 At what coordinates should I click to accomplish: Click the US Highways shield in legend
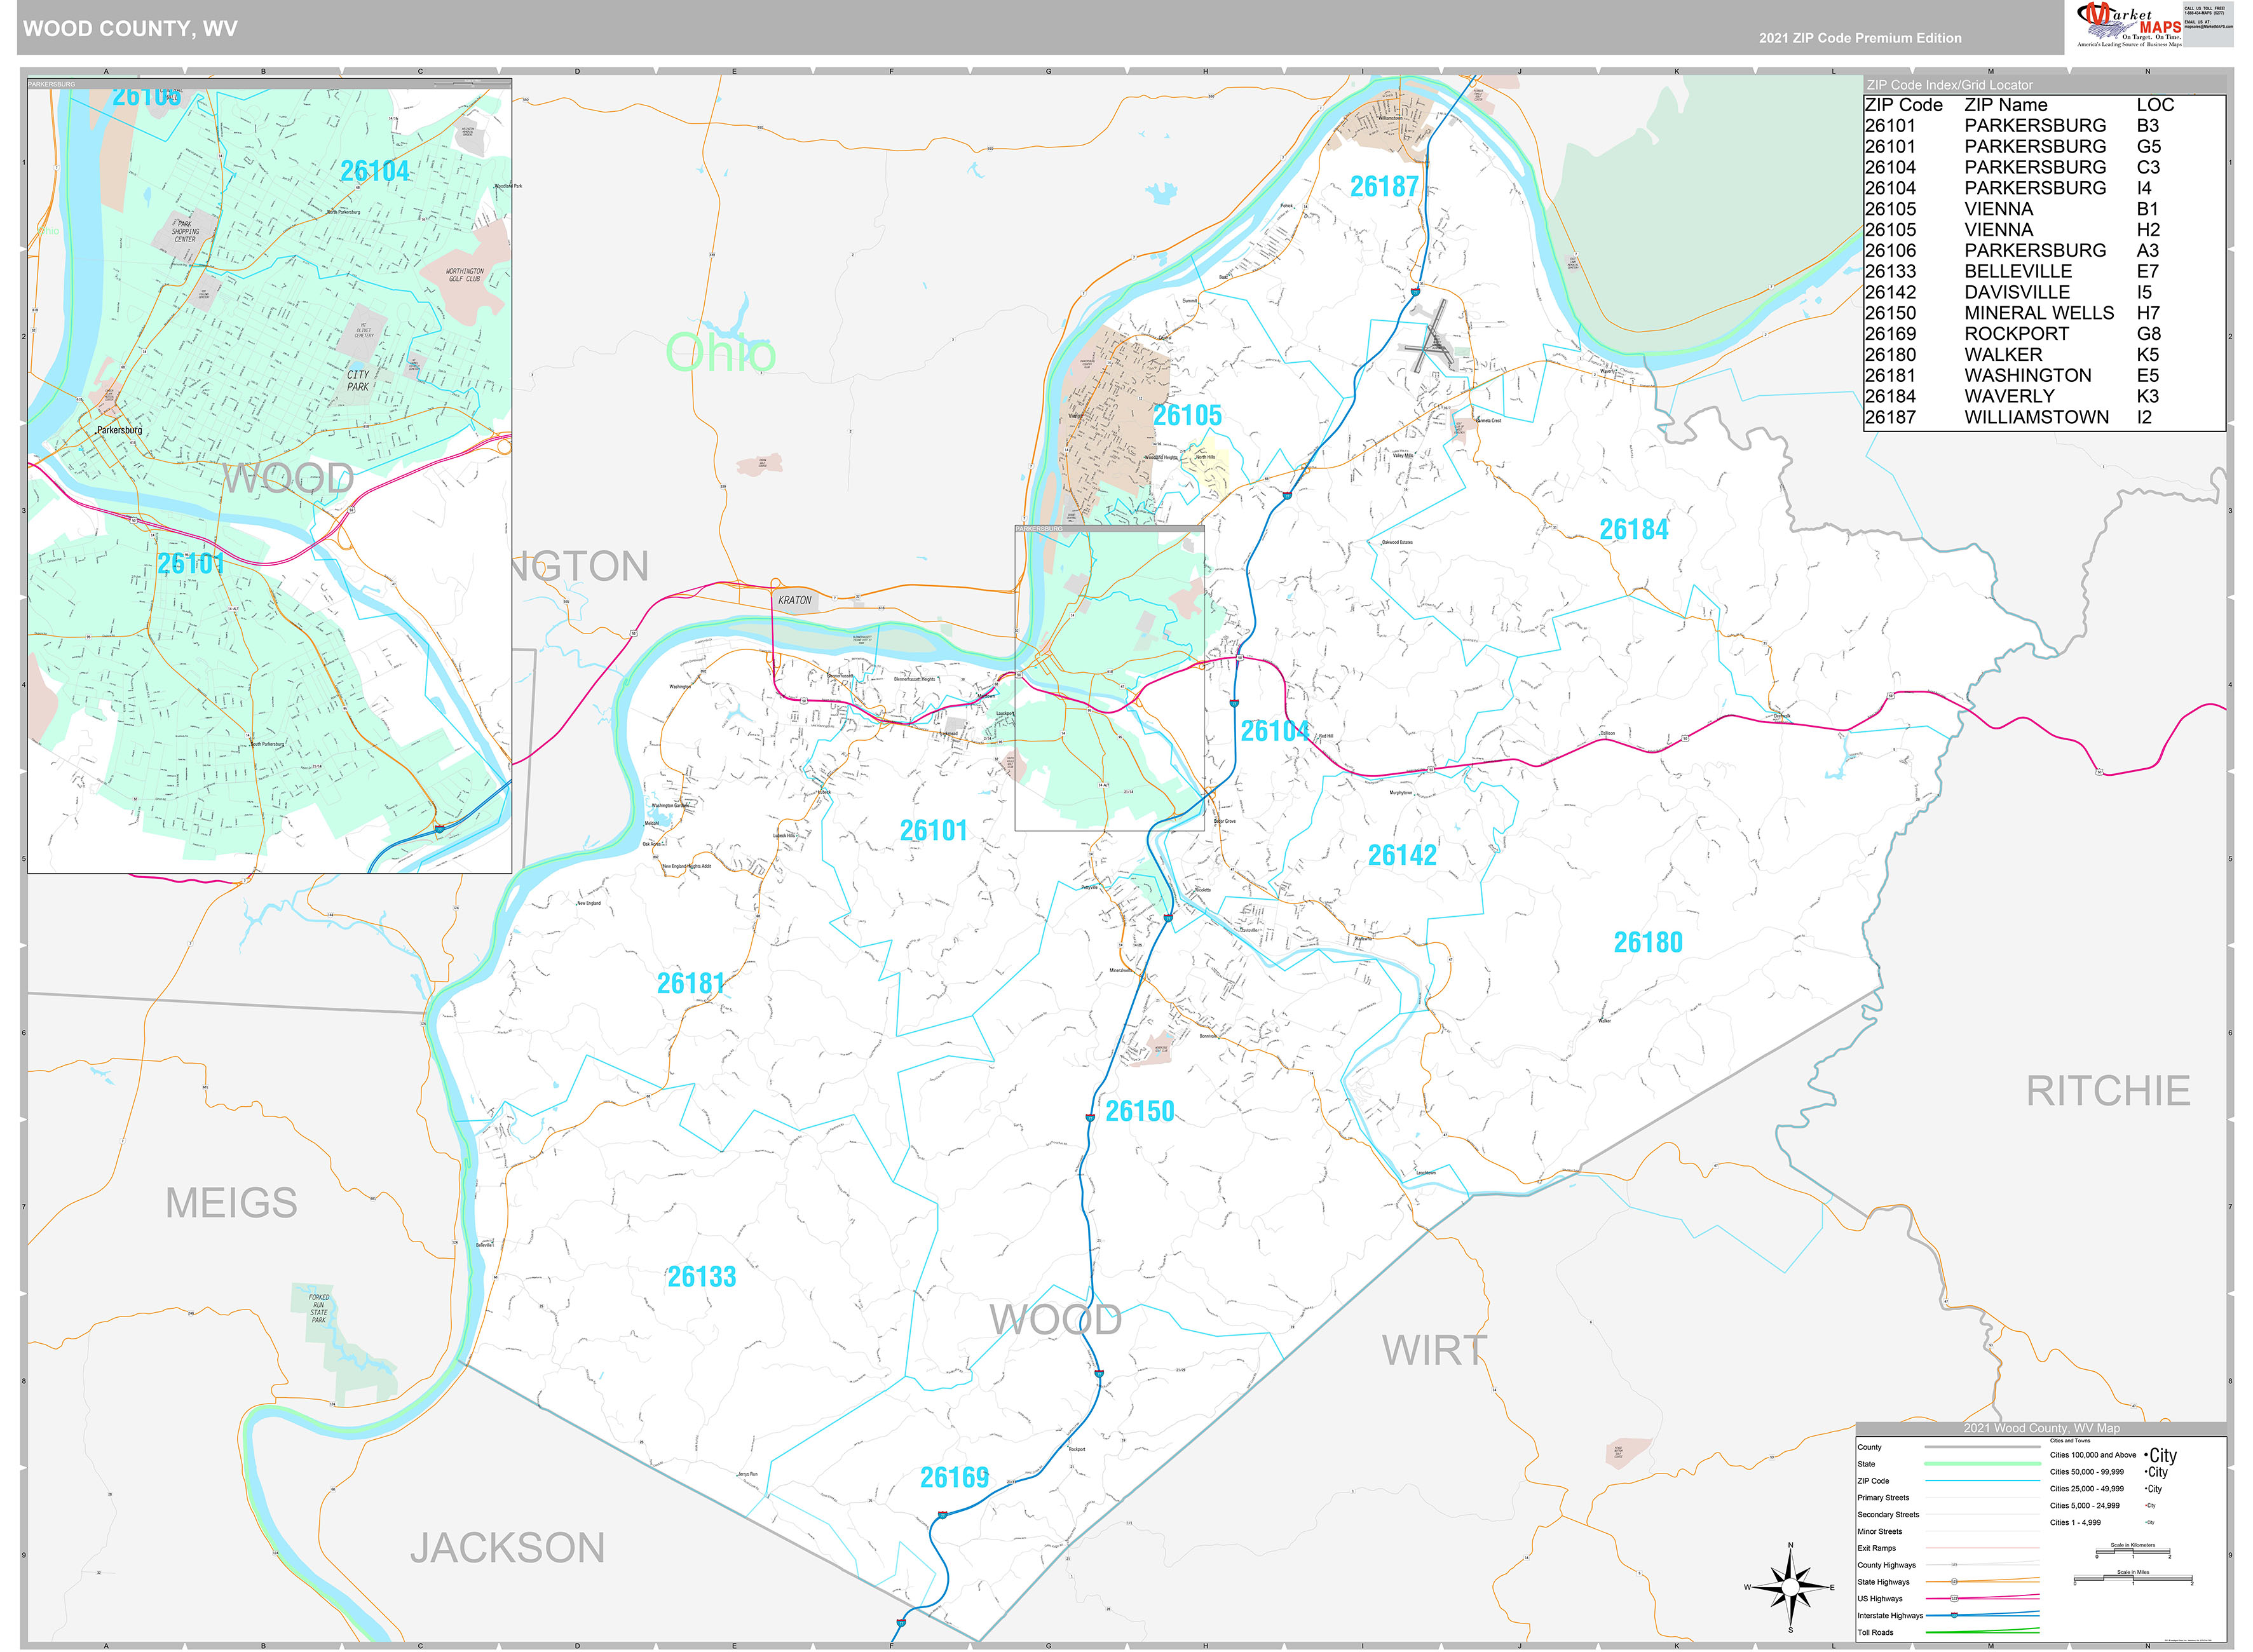[x=1954, y=1598]
